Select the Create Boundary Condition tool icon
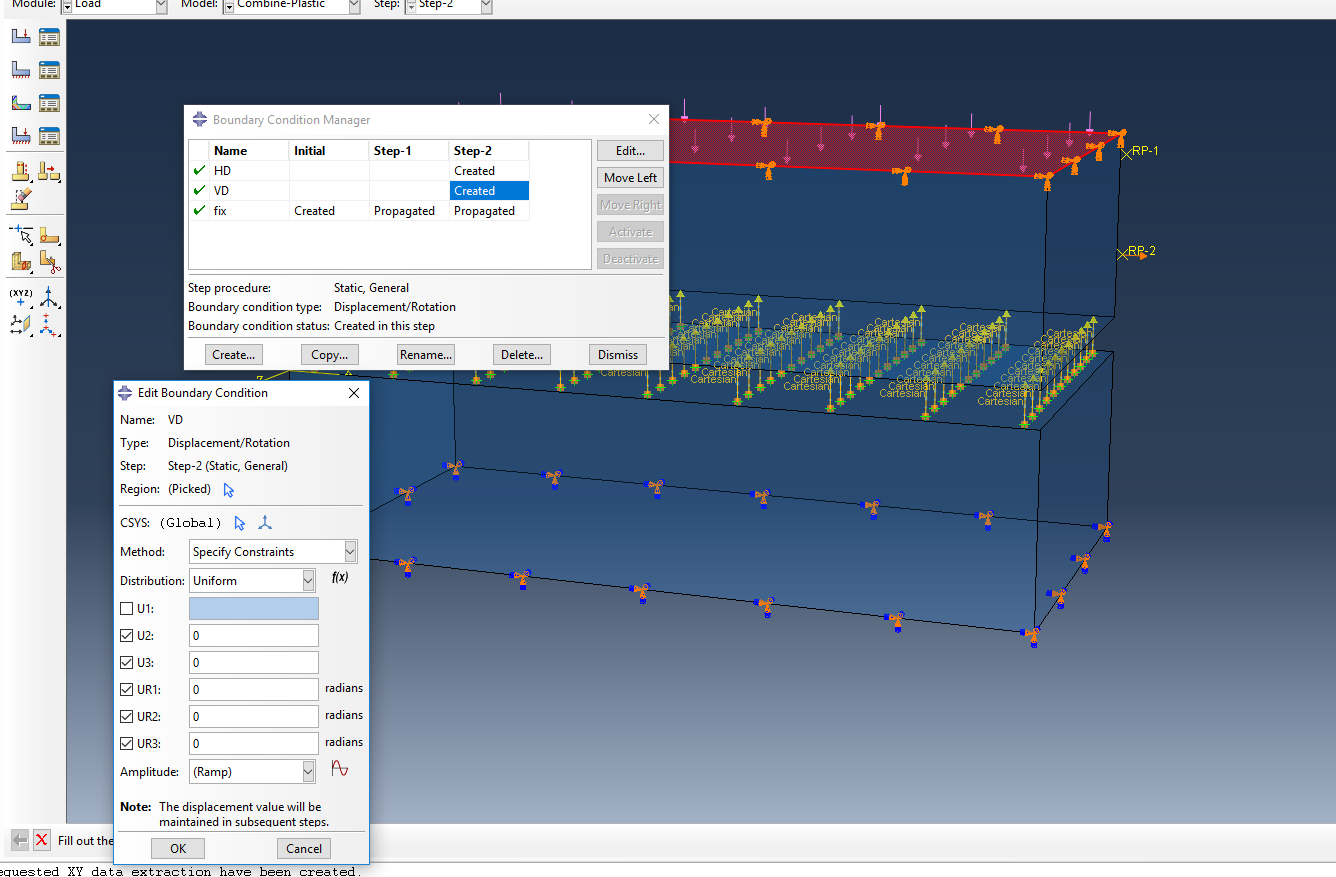The height and width of the screenshot is (877, 1336). tap(20, 70)
